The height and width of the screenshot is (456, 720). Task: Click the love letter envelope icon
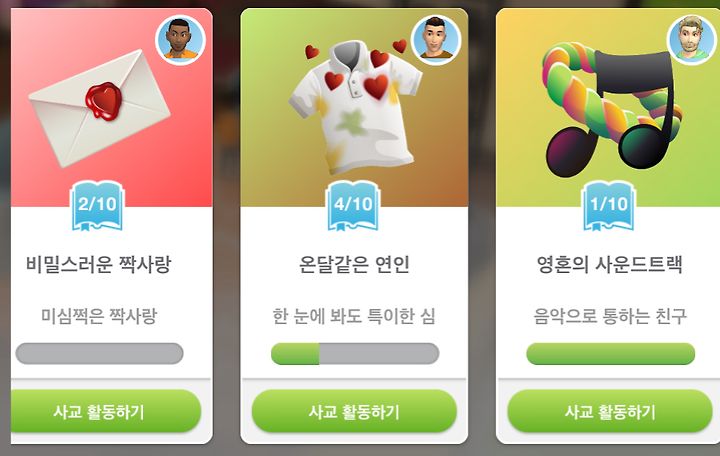coord(99,107)
